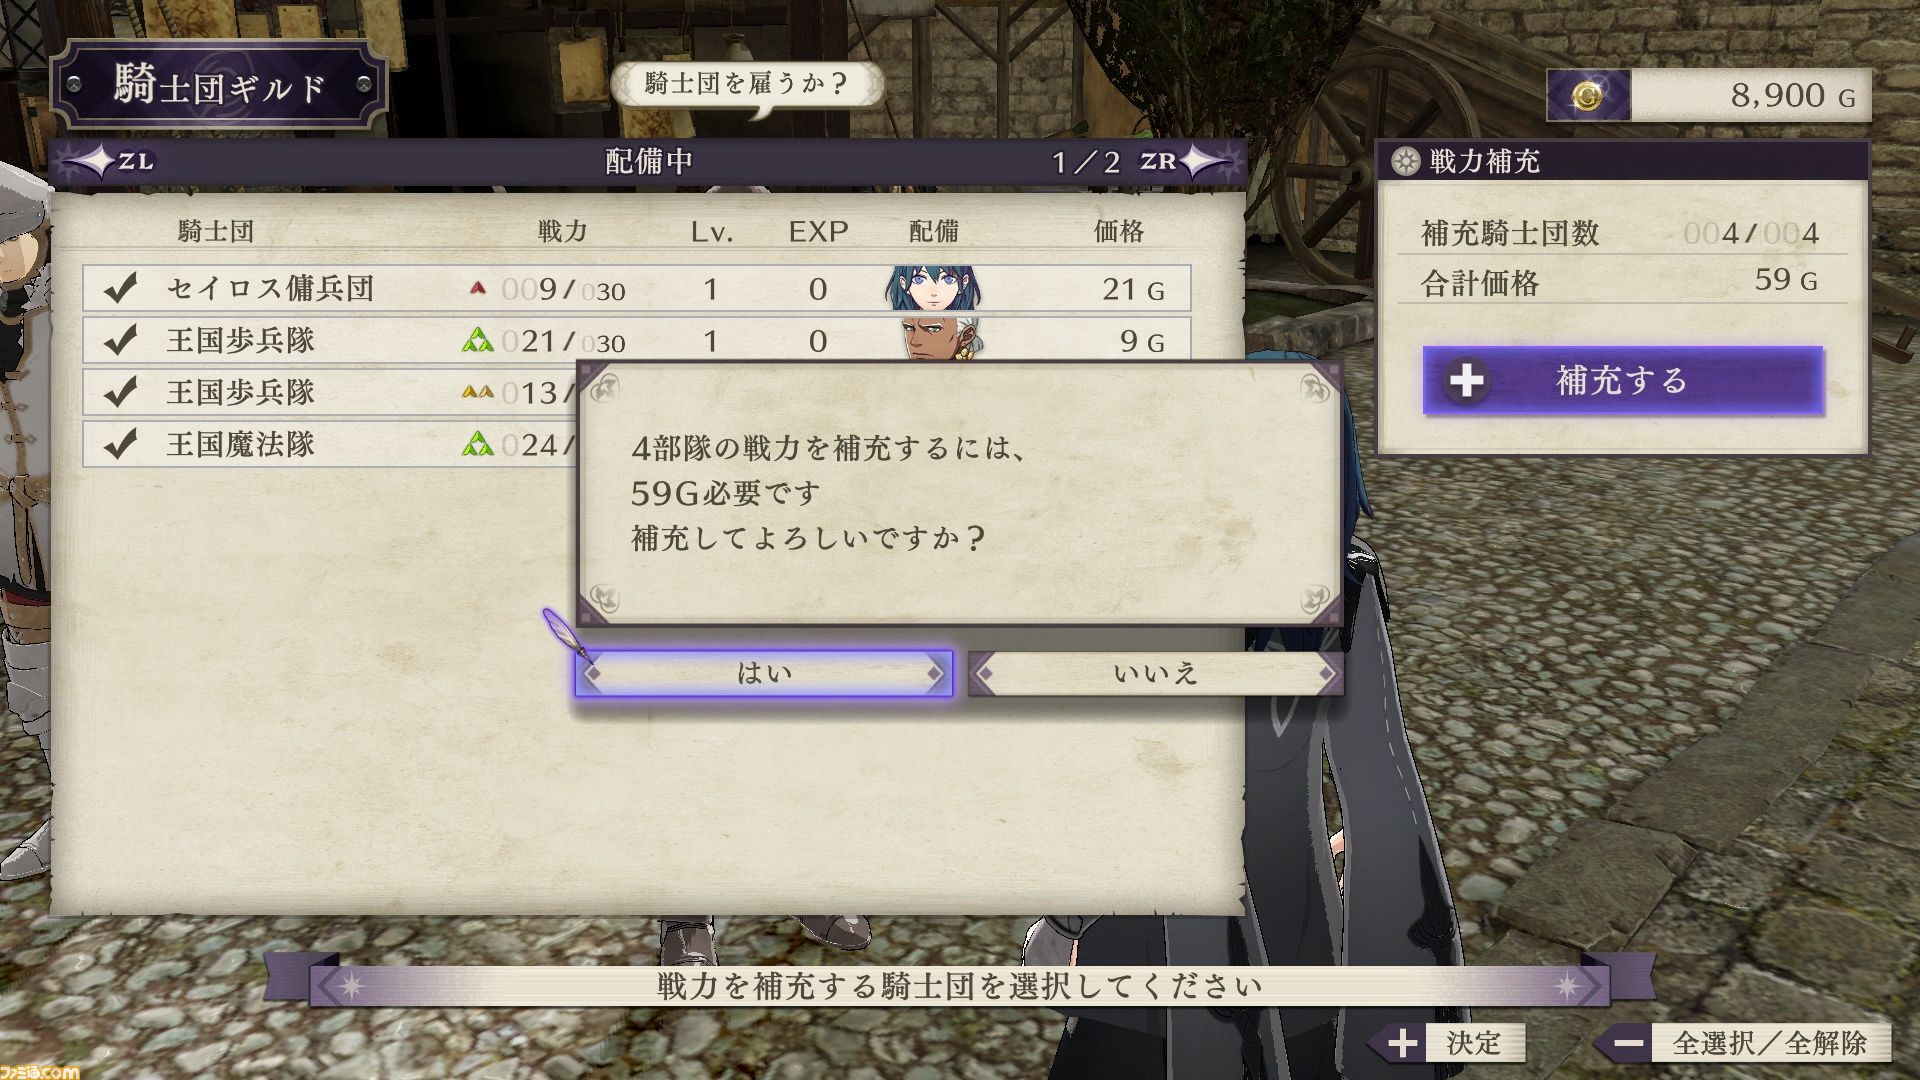Confirm with the はい button
Viewport: 1920px width, 1080px height.
[764, 674]
